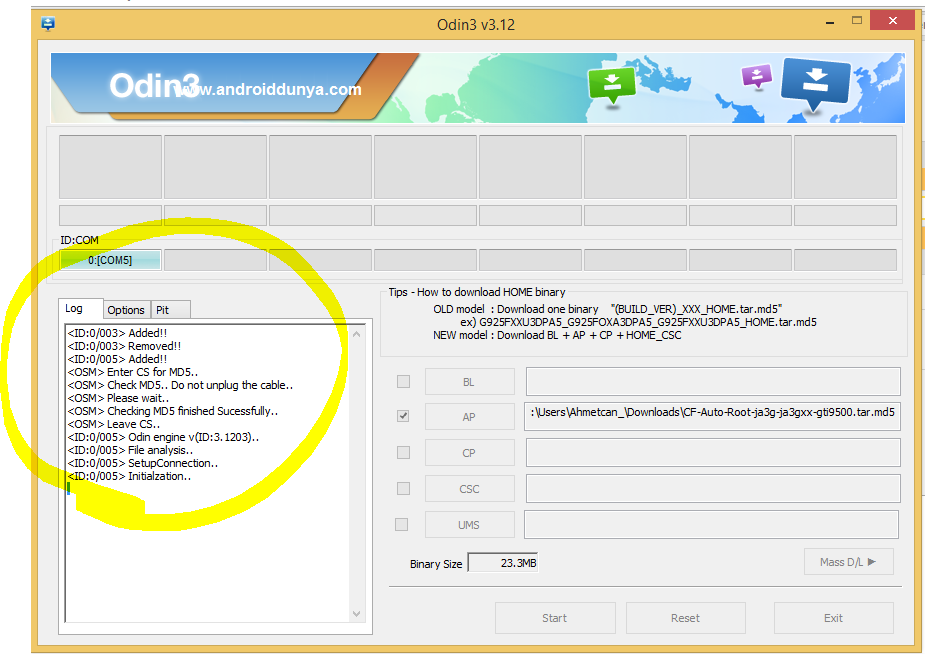The image size is (925, 654).
Task: Click the UMS file path field
Action: pyautogui.click(x=711, y=525)
